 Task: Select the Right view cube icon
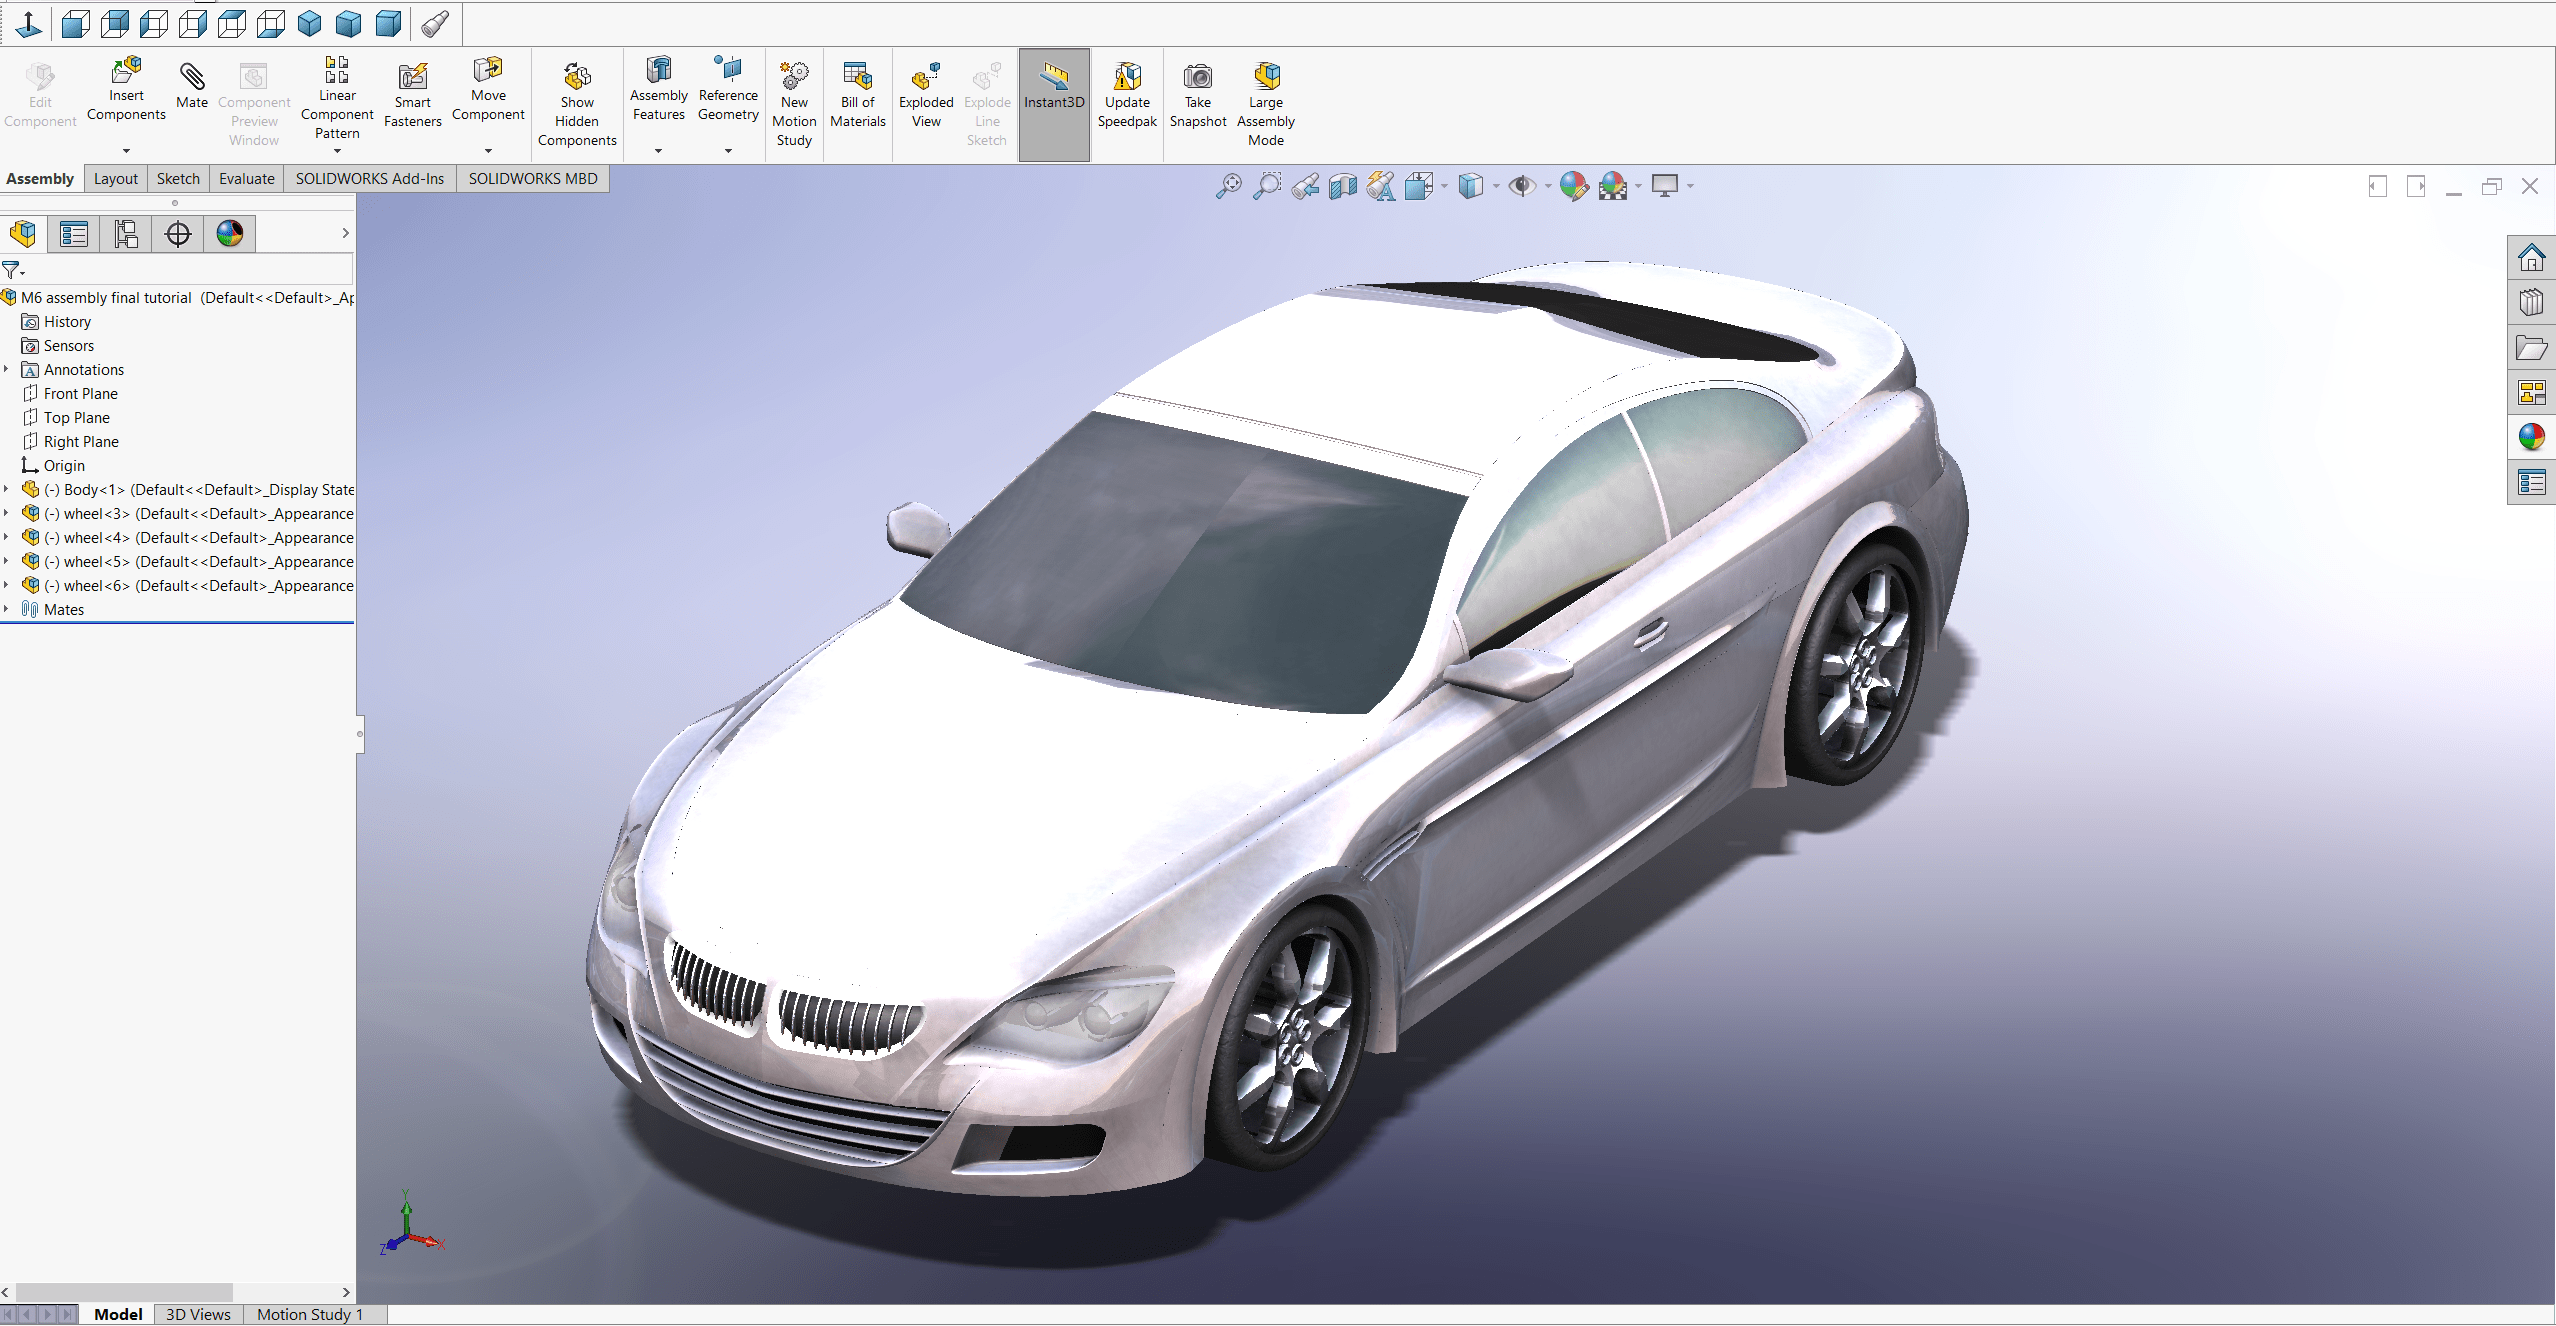[193, 23]
